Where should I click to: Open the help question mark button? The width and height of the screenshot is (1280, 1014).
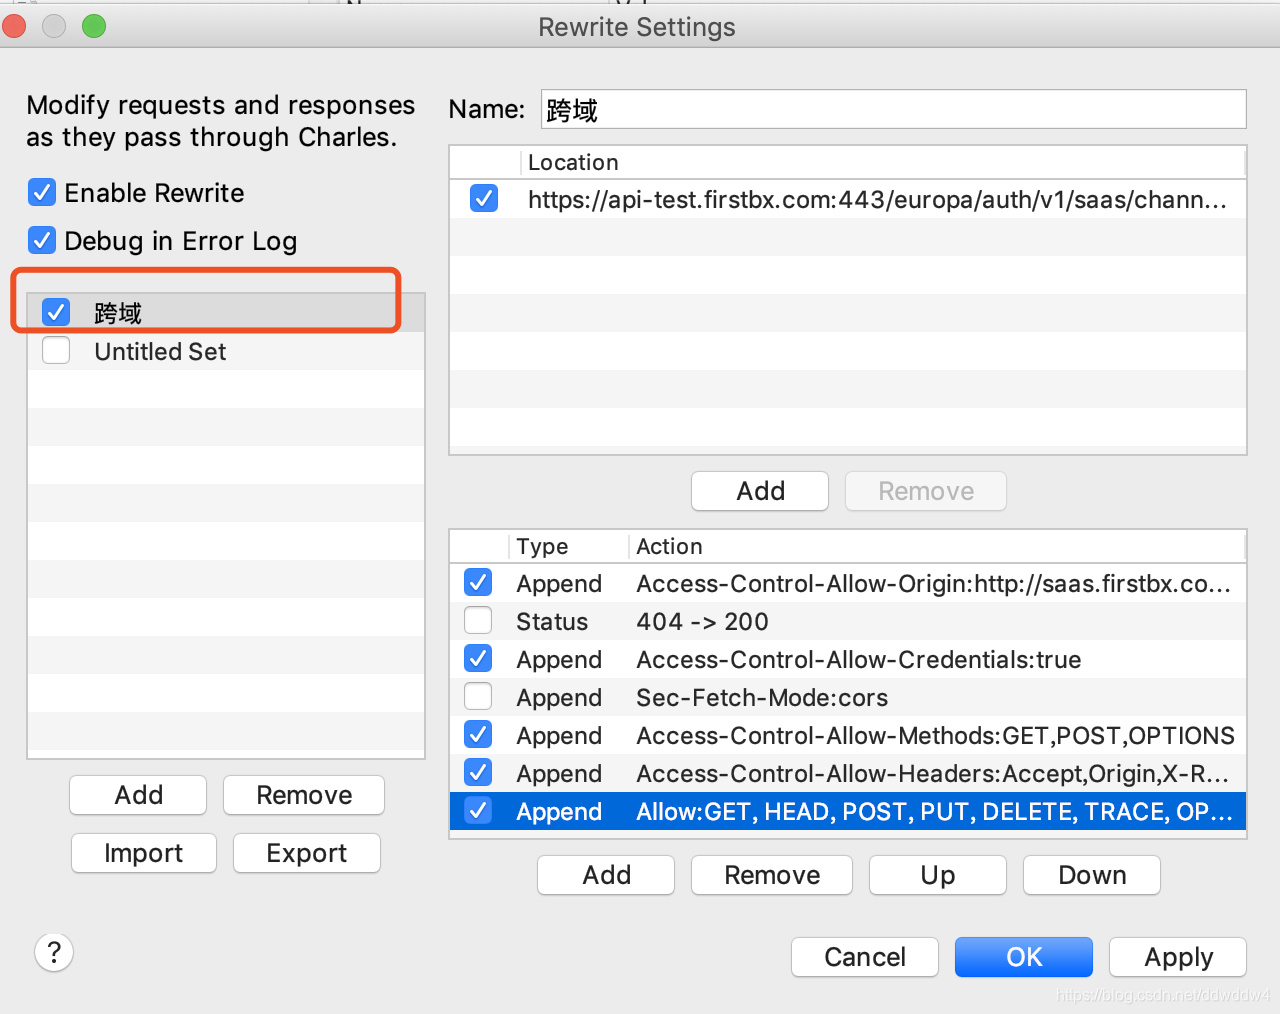tap(54, 952)
